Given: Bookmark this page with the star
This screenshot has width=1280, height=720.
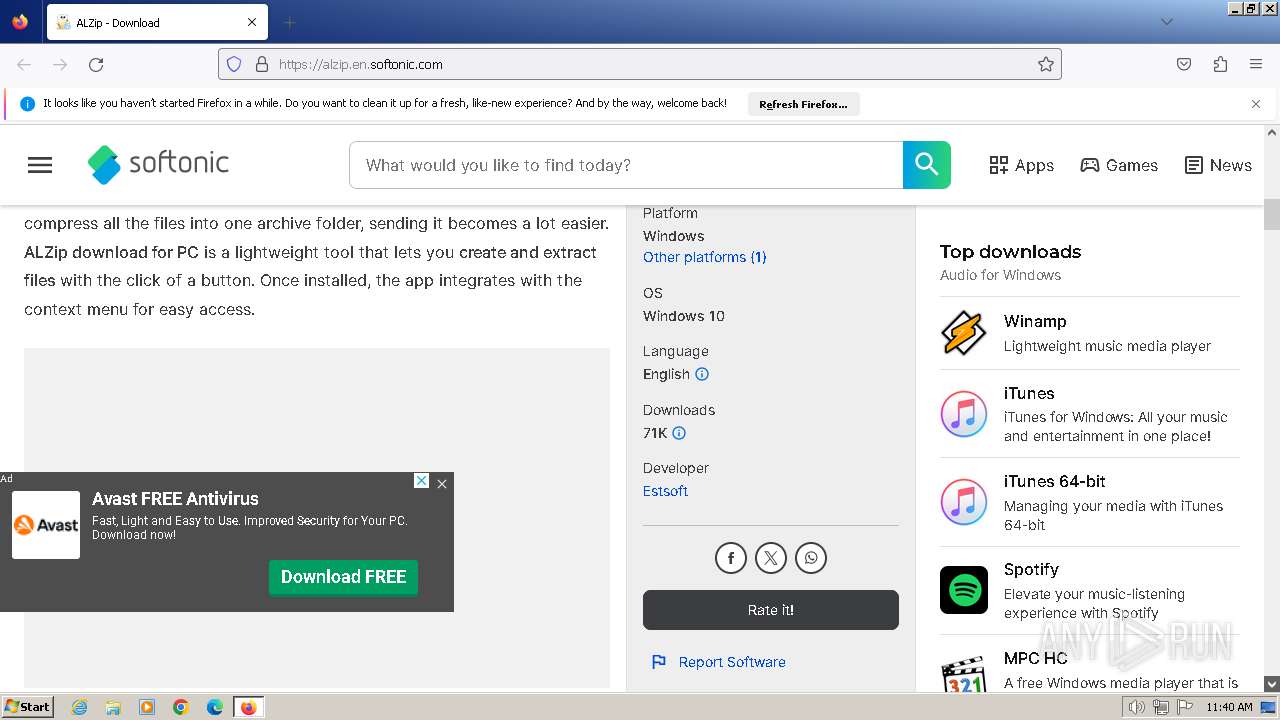Looking at the screenshot, I should coord(1046,64).
